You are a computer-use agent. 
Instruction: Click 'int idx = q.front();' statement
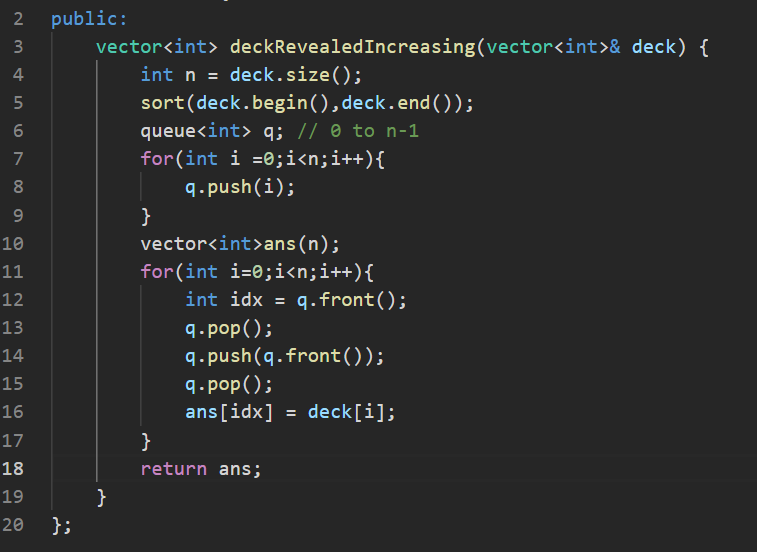point(296,300)
